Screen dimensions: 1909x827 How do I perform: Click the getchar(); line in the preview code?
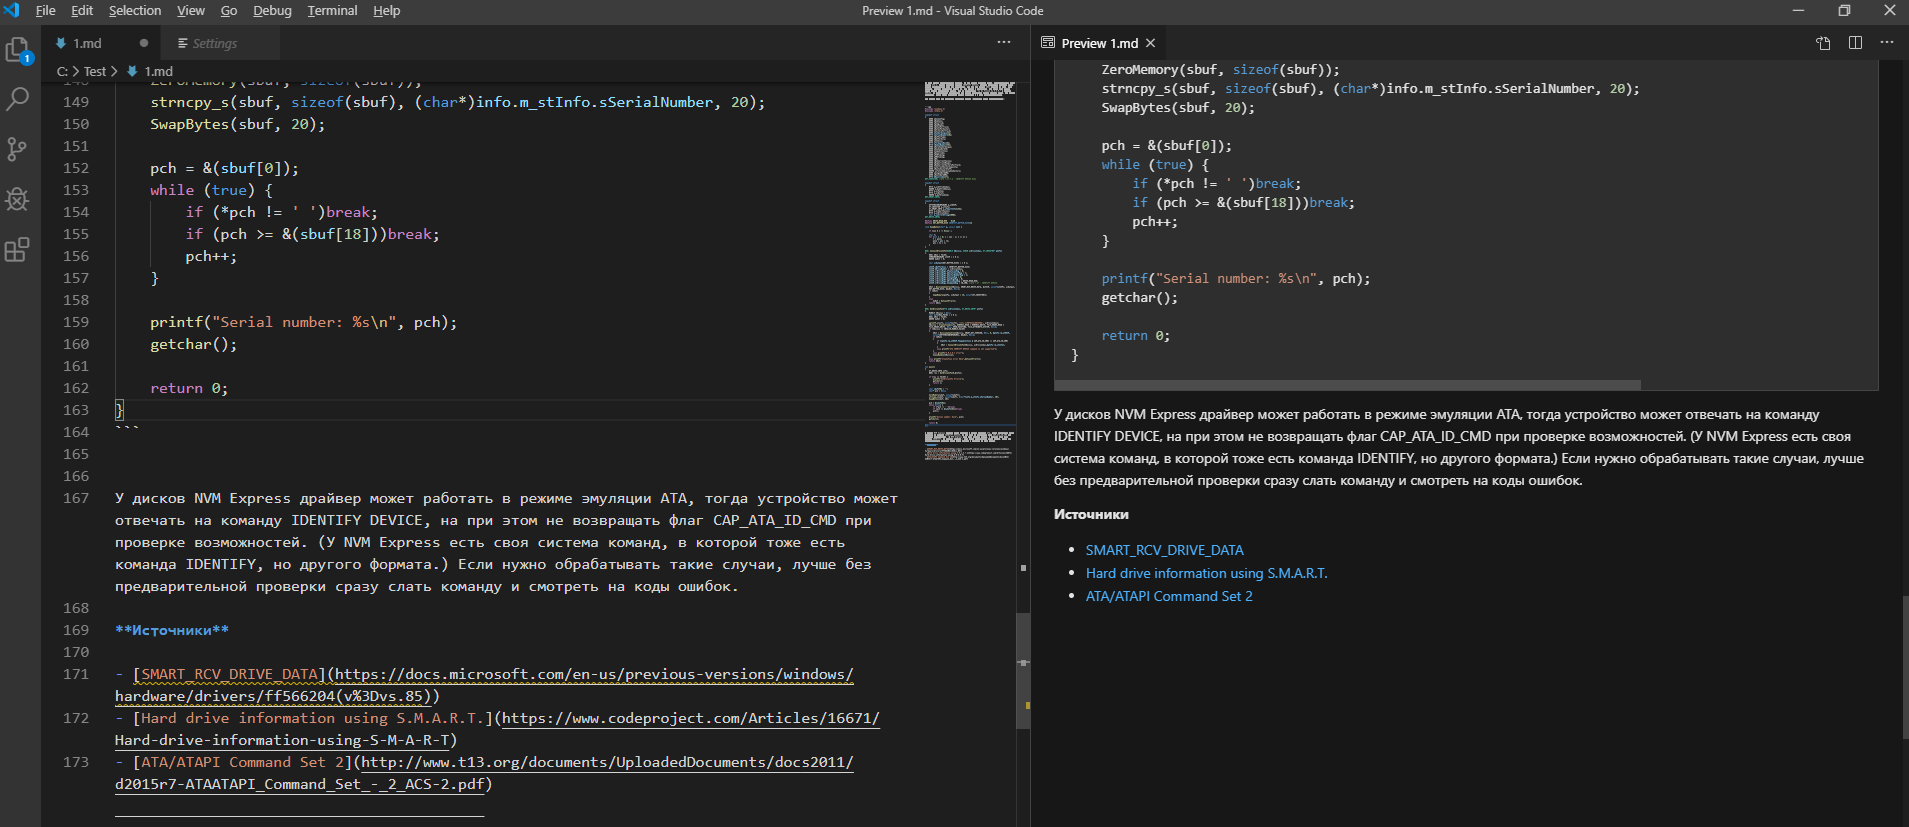(1139, 298)
